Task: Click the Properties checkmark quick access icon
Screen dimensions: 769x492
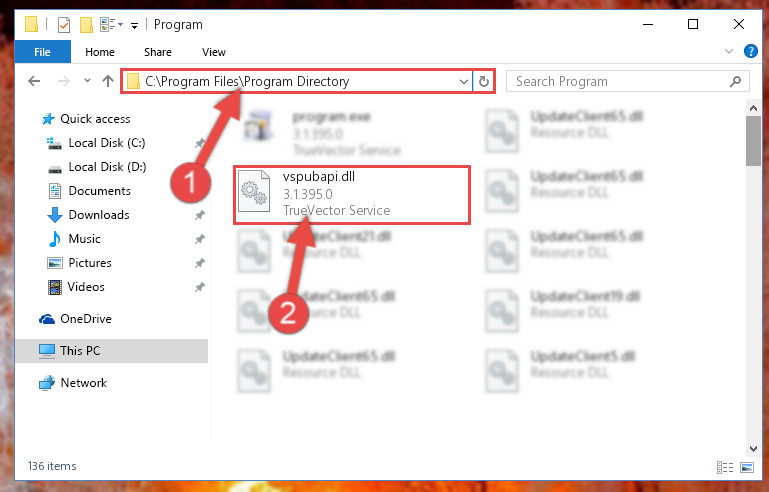Action: click(64, 25)
